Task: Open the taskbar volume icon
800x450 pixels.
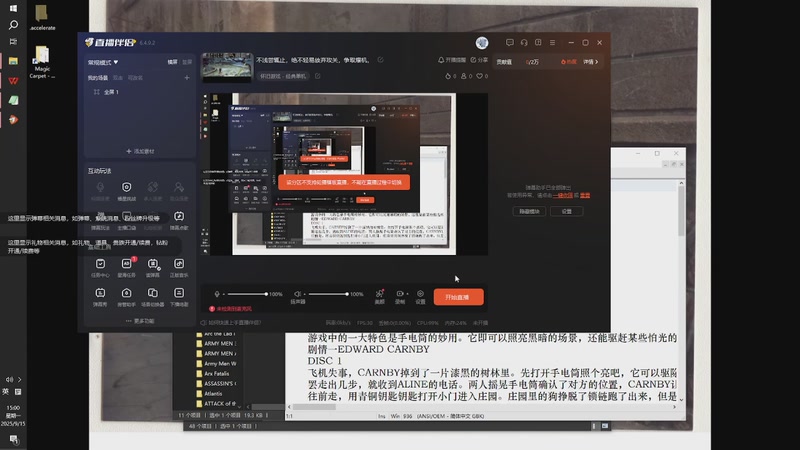Action: [9, 380]
